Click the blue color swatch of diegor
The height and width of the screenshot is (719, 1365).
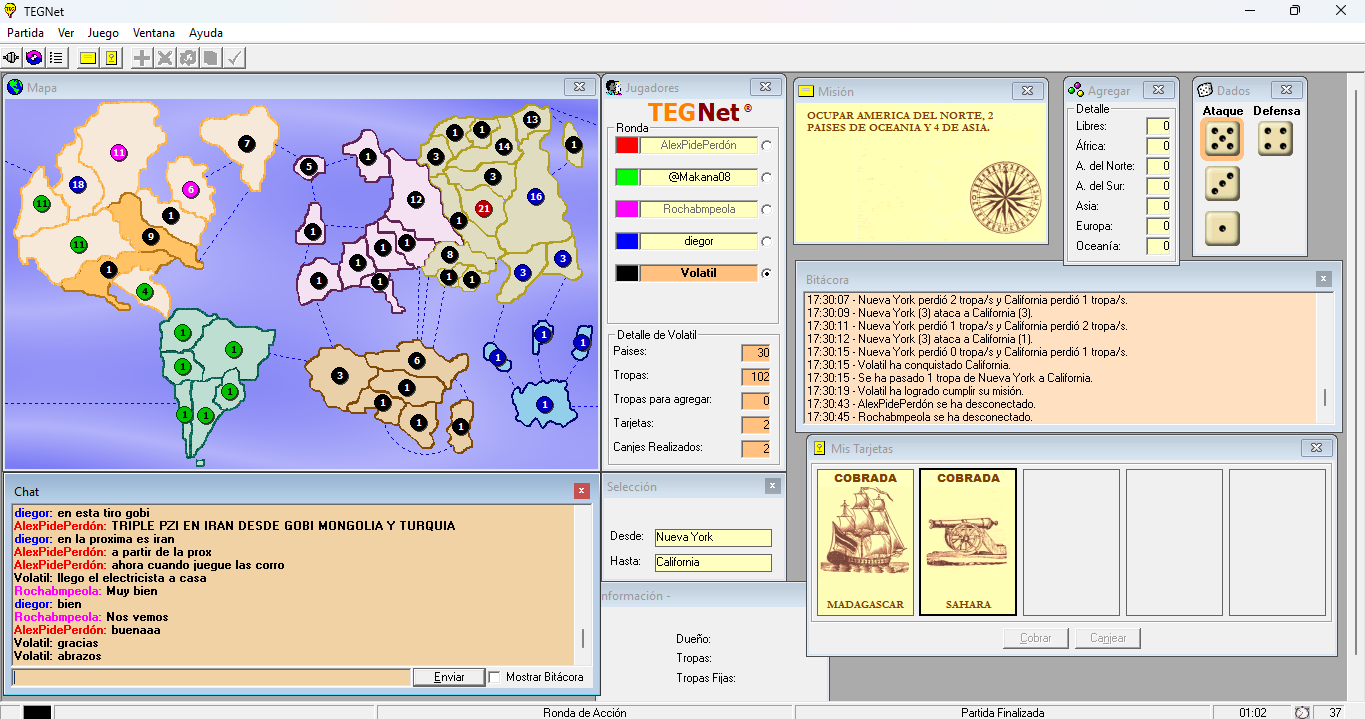point(627,242)
